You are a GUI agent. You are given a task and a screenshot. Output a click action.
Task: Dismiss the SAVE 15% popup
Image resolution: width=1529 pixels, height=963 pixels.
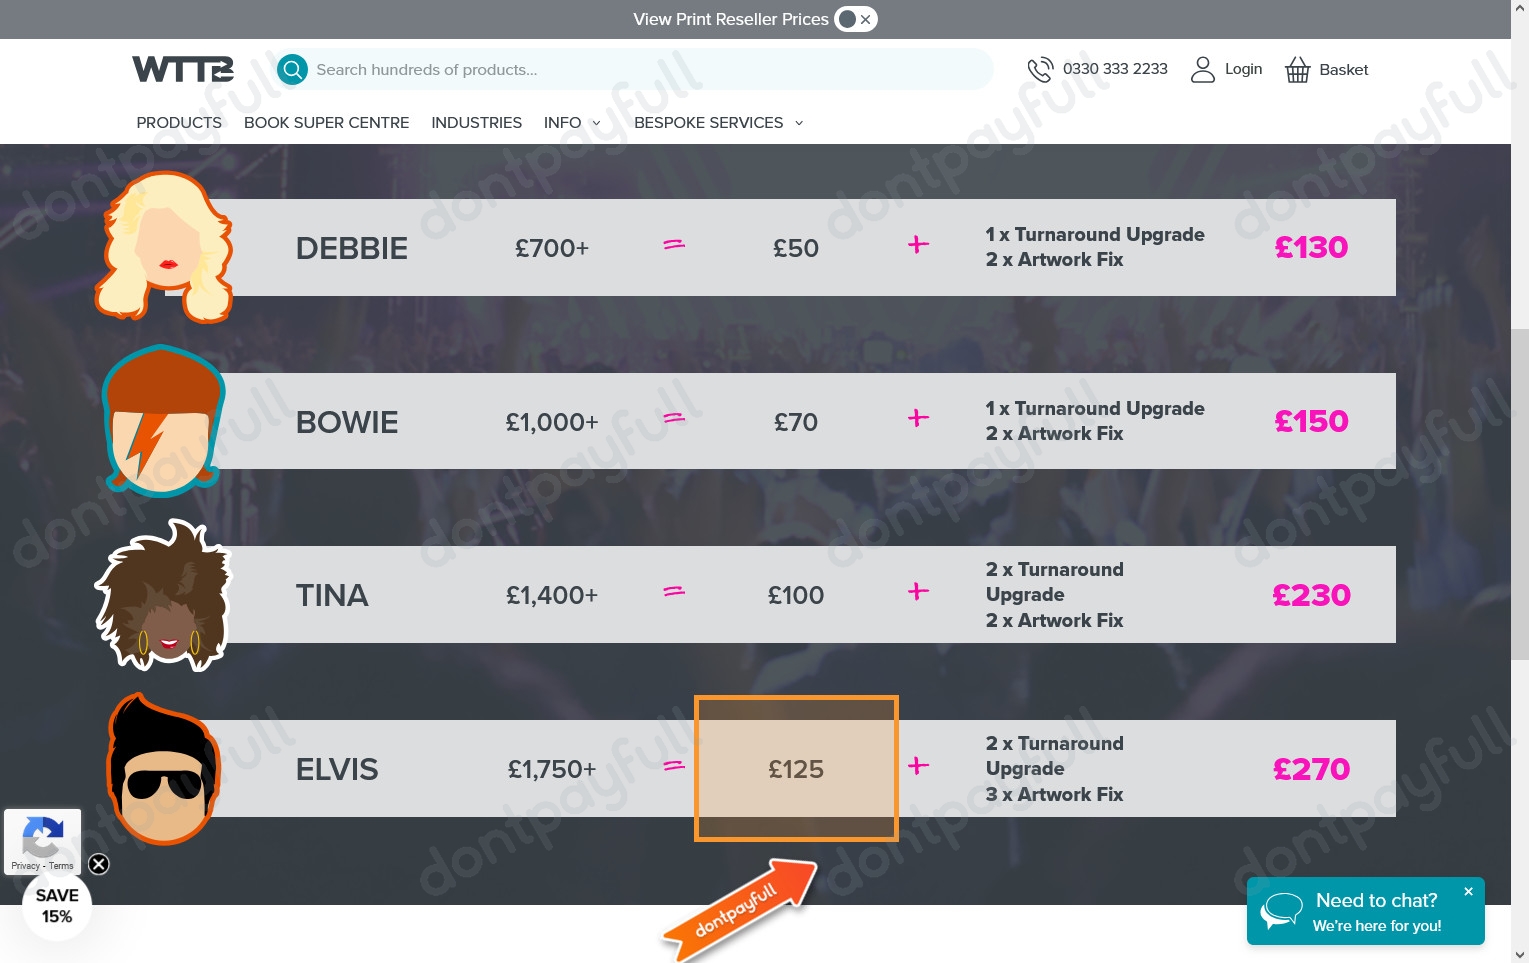click(99, 864)
